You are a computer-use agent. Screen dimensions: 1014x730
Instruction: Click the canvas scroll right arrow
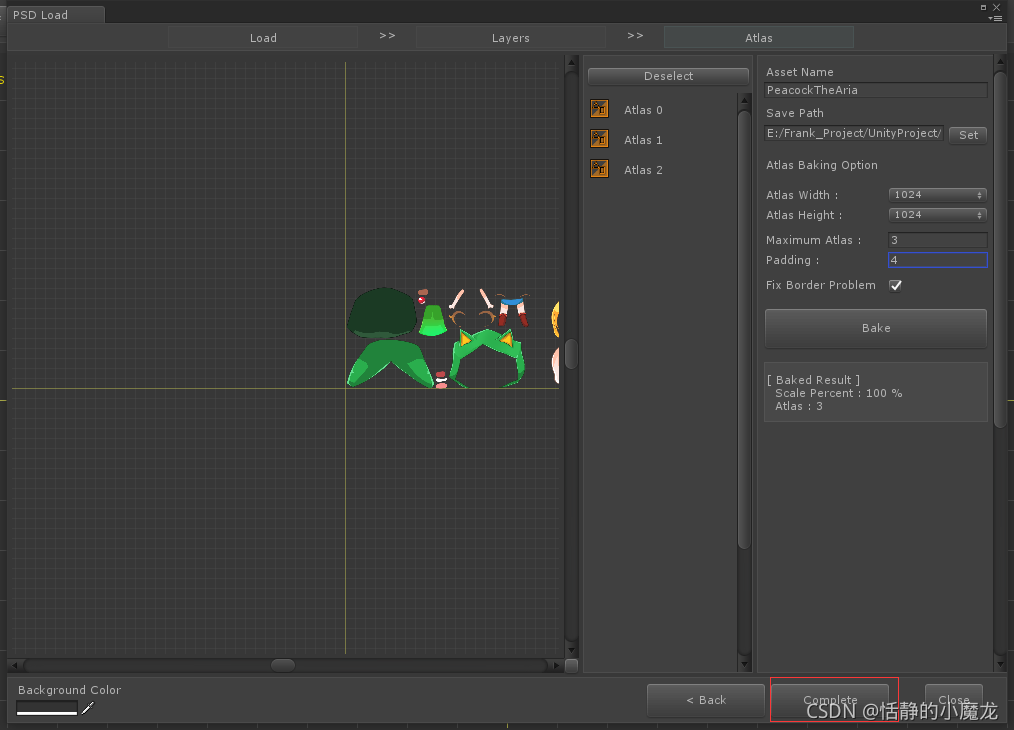[x=557, y=665]
